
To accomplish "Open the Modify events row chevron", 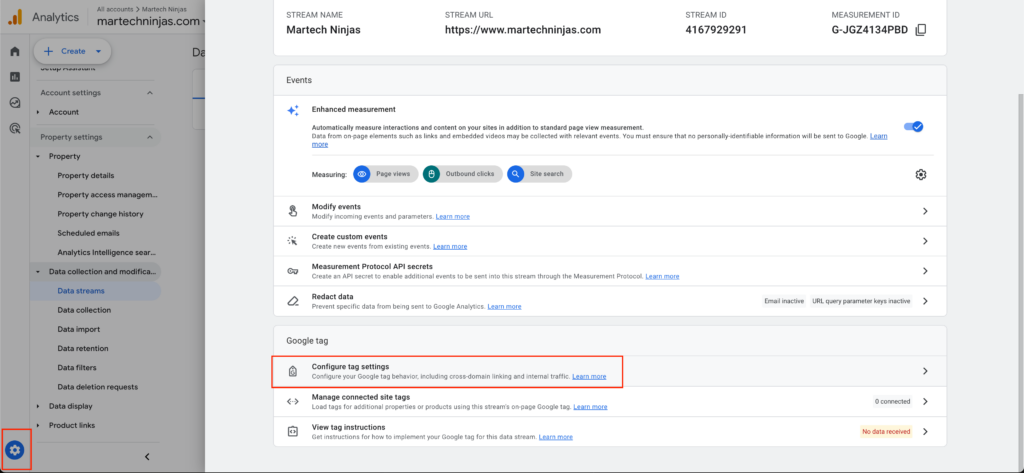I will pos(925,211).
